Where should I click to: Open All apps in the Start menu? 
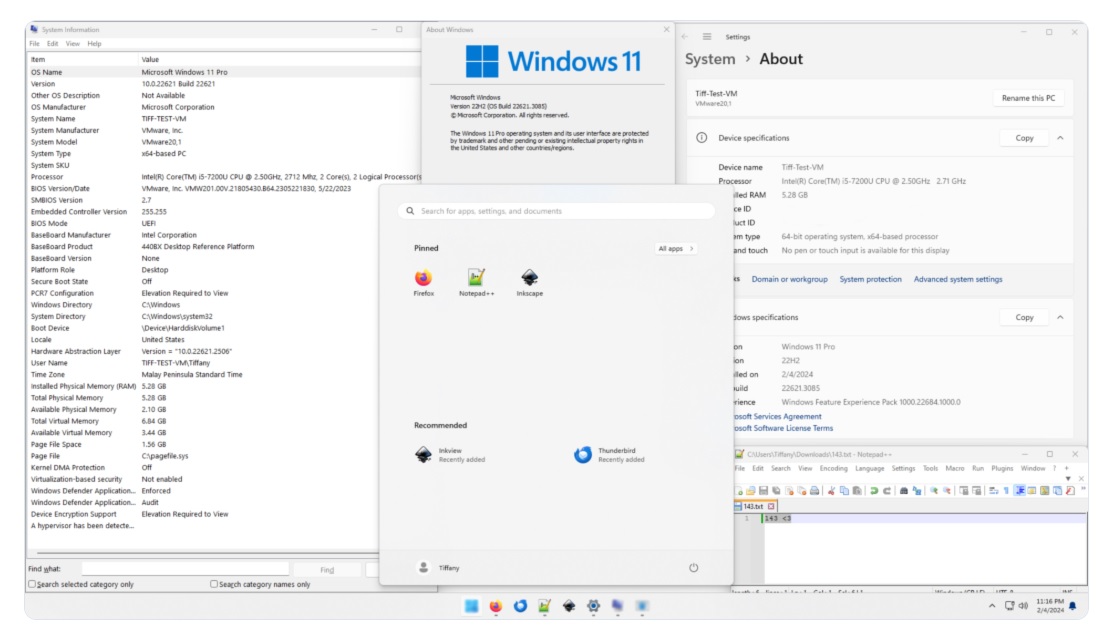(x=676, y=248)
